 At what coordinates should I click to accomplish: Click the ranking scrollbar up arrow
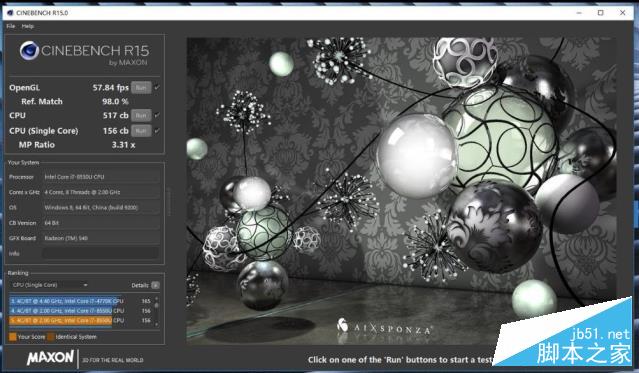pyautogui.click(x=156, y=299)
